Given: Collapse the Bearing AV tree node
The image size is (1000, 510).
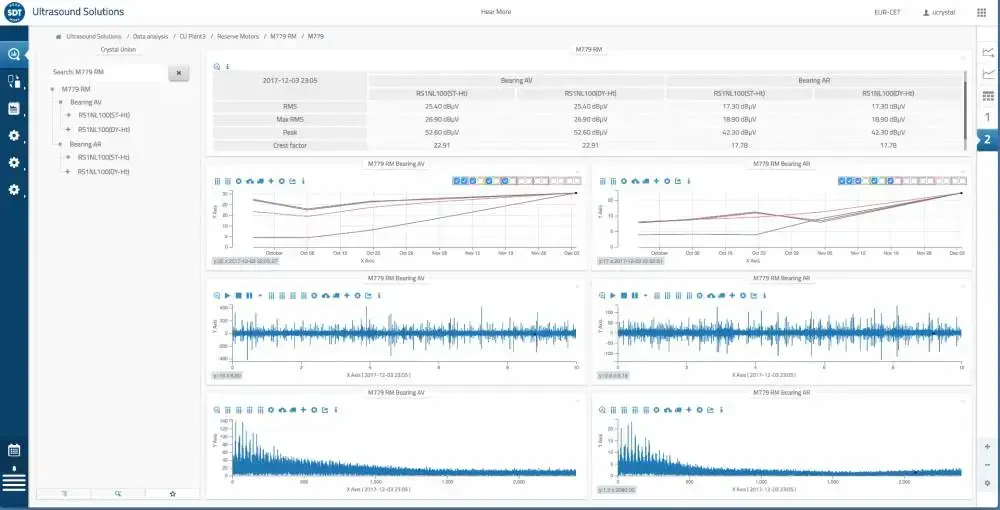Looking at the screenshot, I should coord(61,102).
